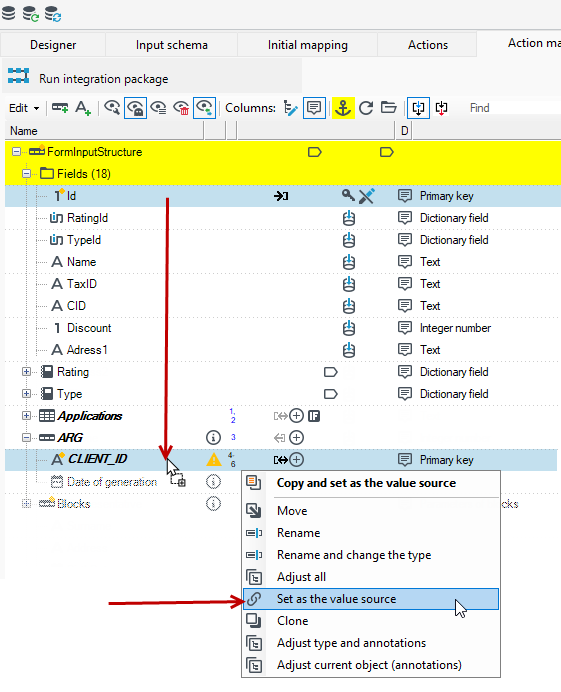Choose Rename from context menu
The width and height of the screenshot is (561, 692).
(x=371, y=533)
